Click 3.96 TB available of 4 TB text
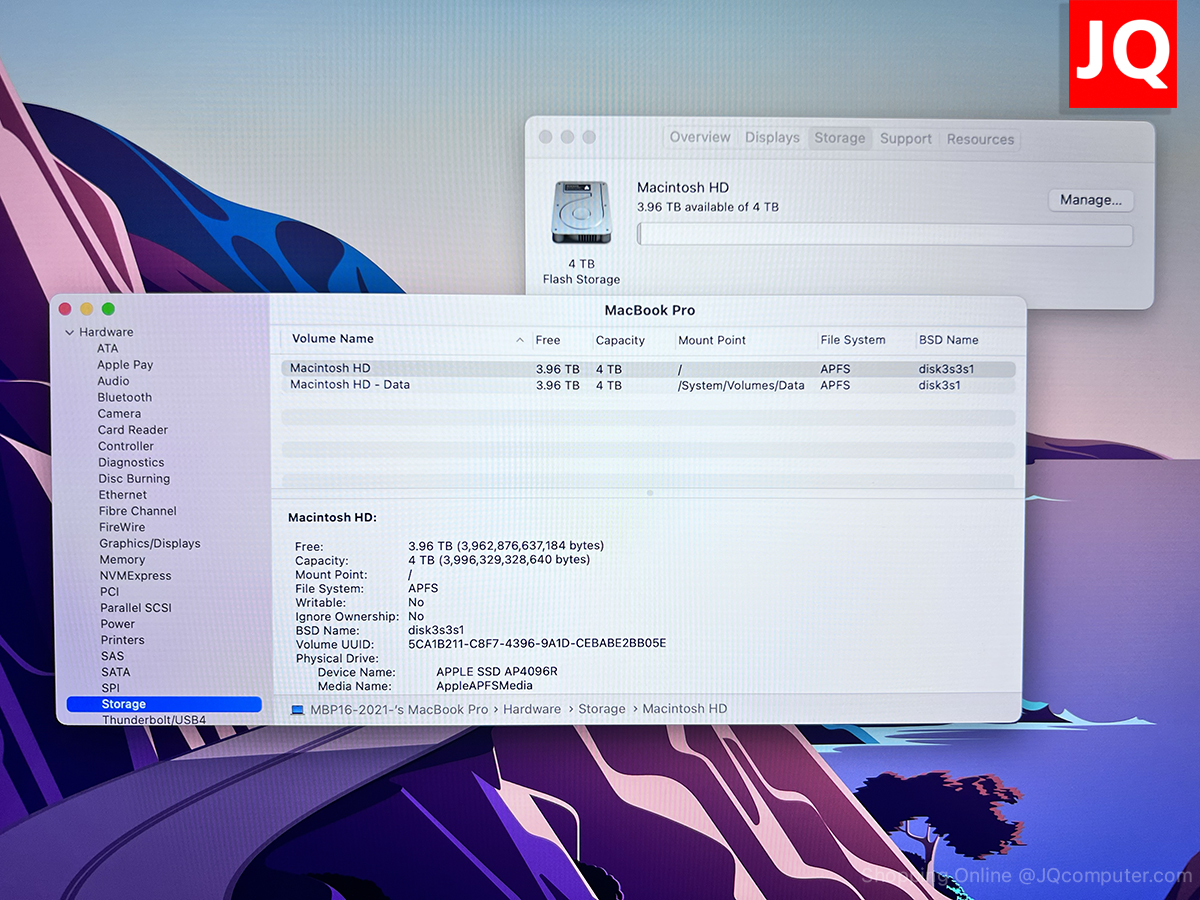The height and width of the screenshot is (900, 1200). (708, 207)
